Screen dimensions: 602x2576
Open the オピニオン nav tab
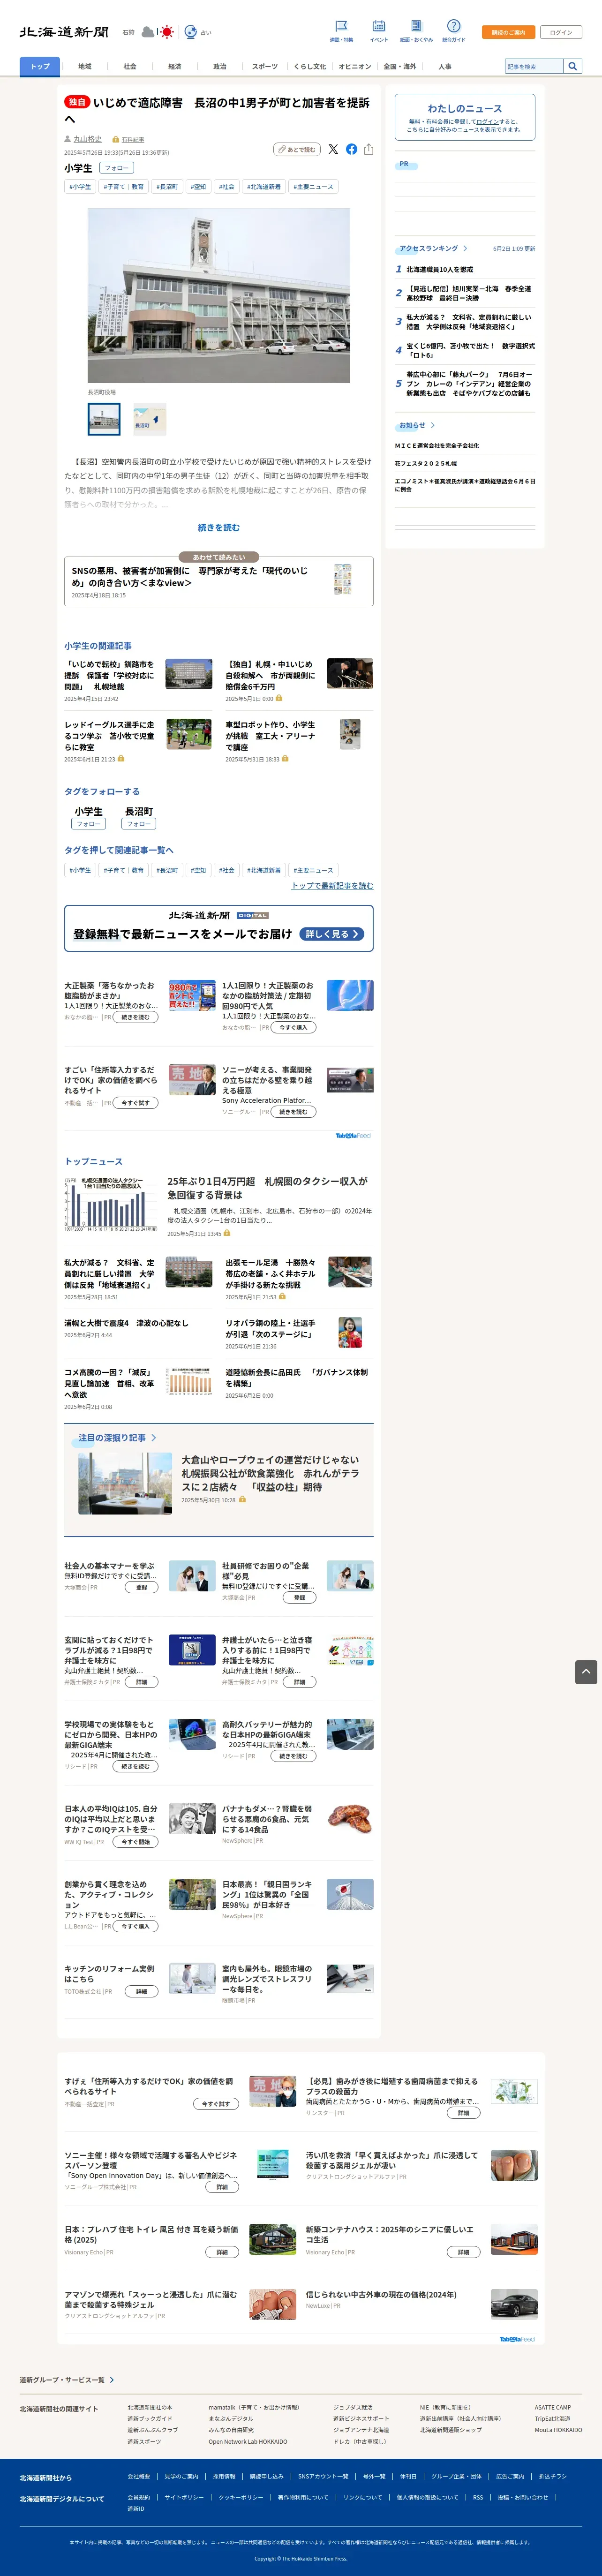pos(355,66)
